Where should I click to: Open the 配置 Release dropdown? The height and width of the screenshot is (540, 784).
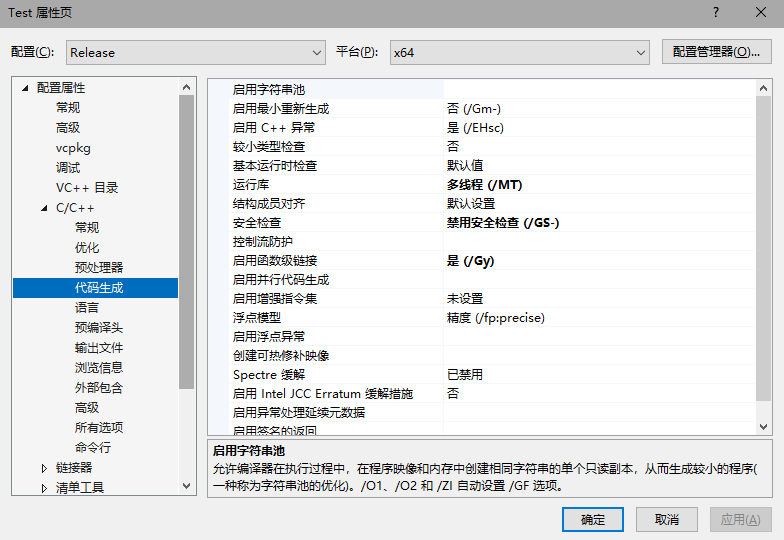(x=196, y=52)
